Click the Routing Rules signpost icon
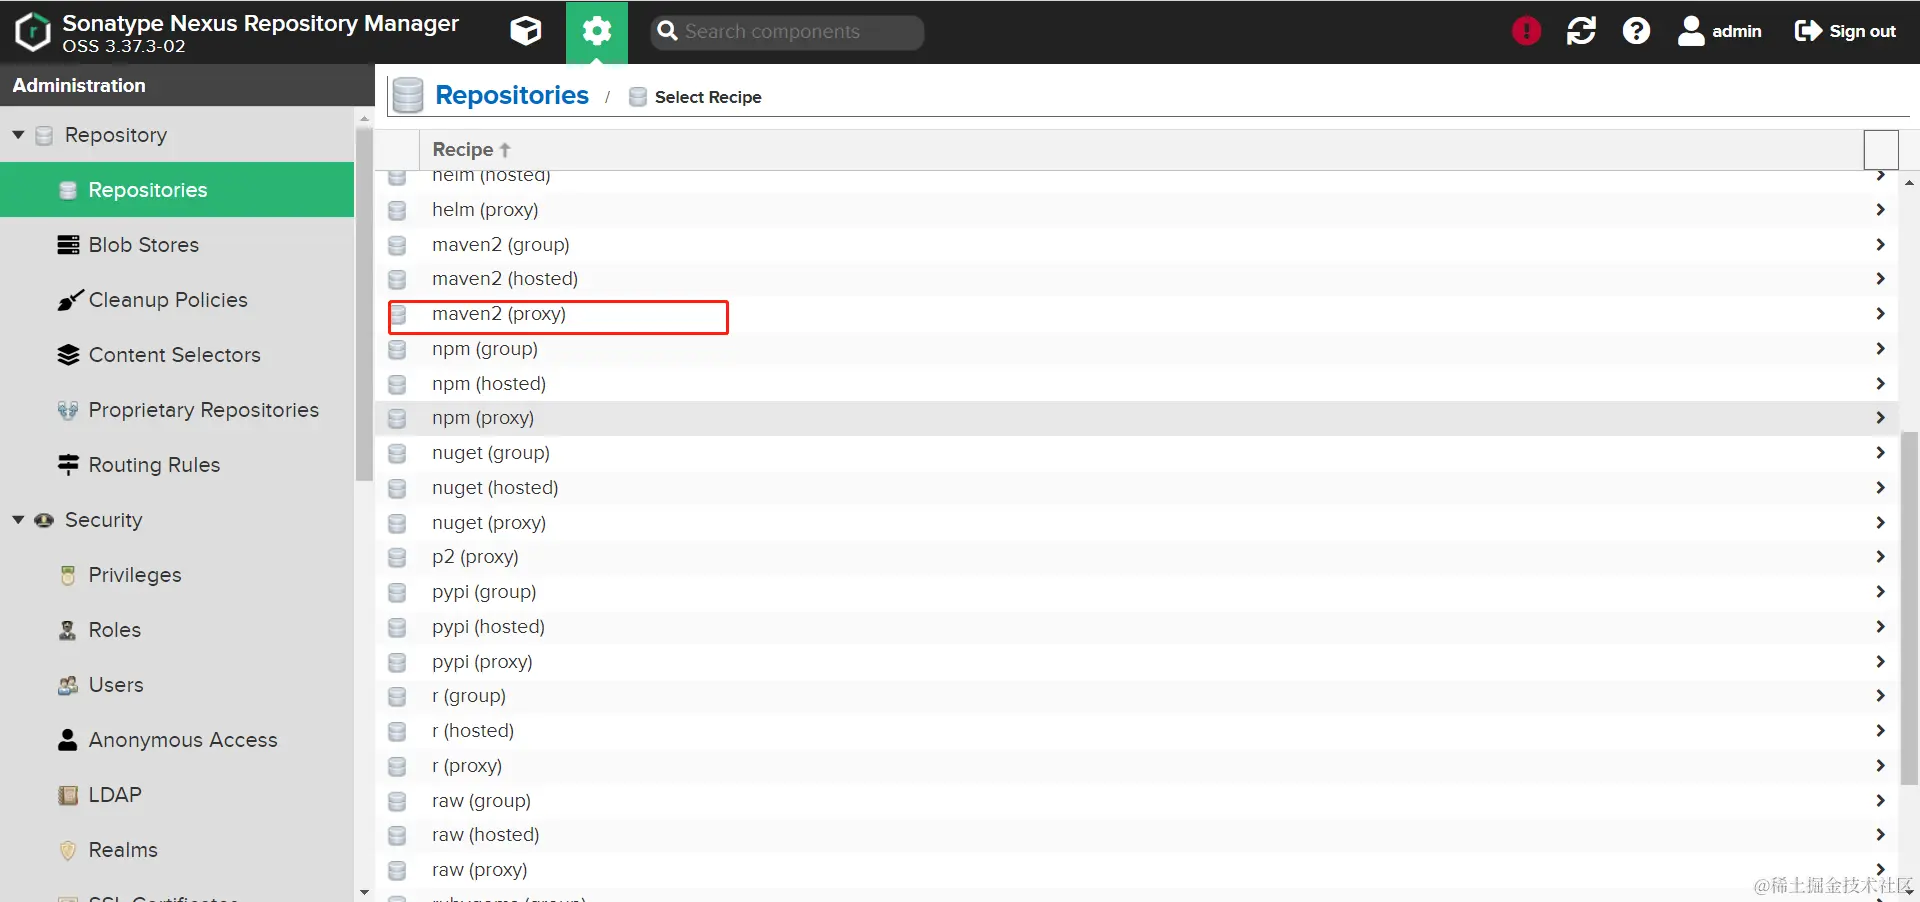Image resolution: width=1920 pixels, height=902 pixels. tap(68, 465)
